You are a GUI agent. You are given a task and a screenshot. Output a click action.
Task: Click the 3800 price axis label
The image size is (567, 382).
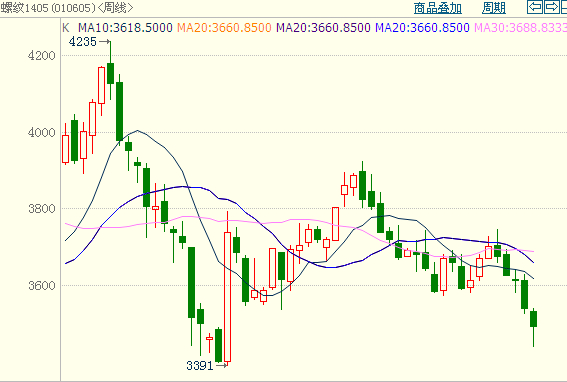42,209
